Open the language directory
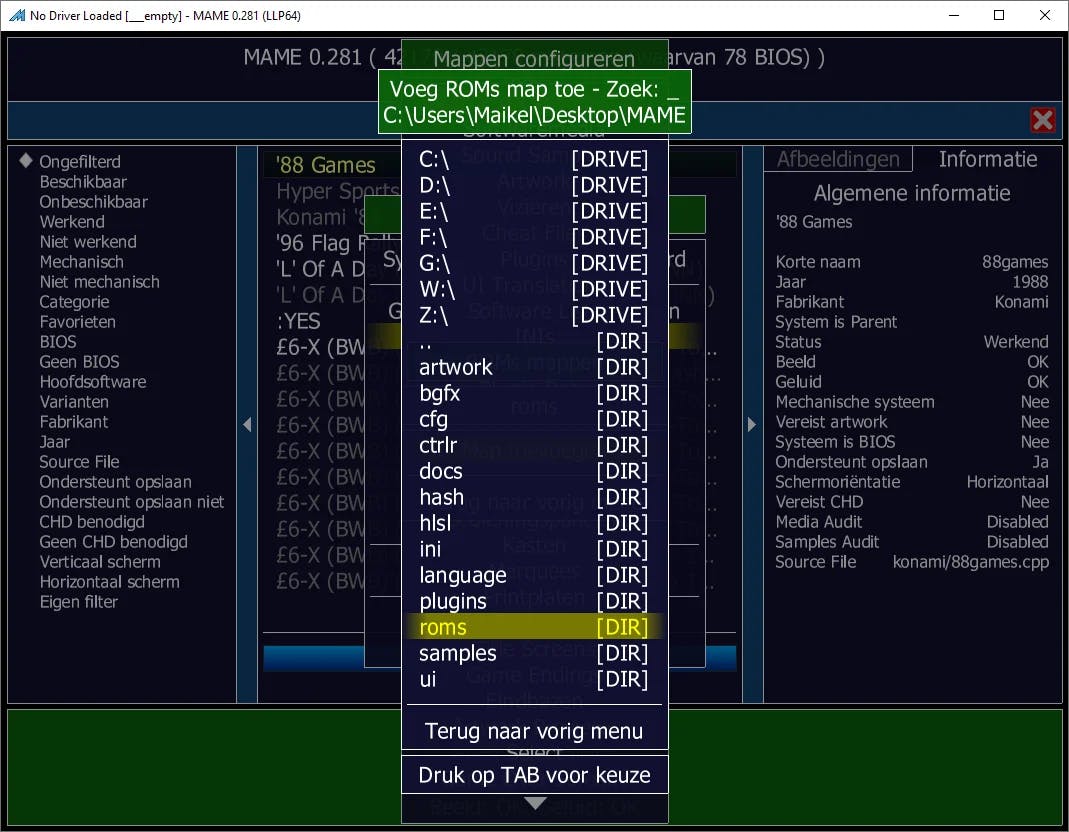The height and width of the screenshot is (832, 1069). pos(534,575)
